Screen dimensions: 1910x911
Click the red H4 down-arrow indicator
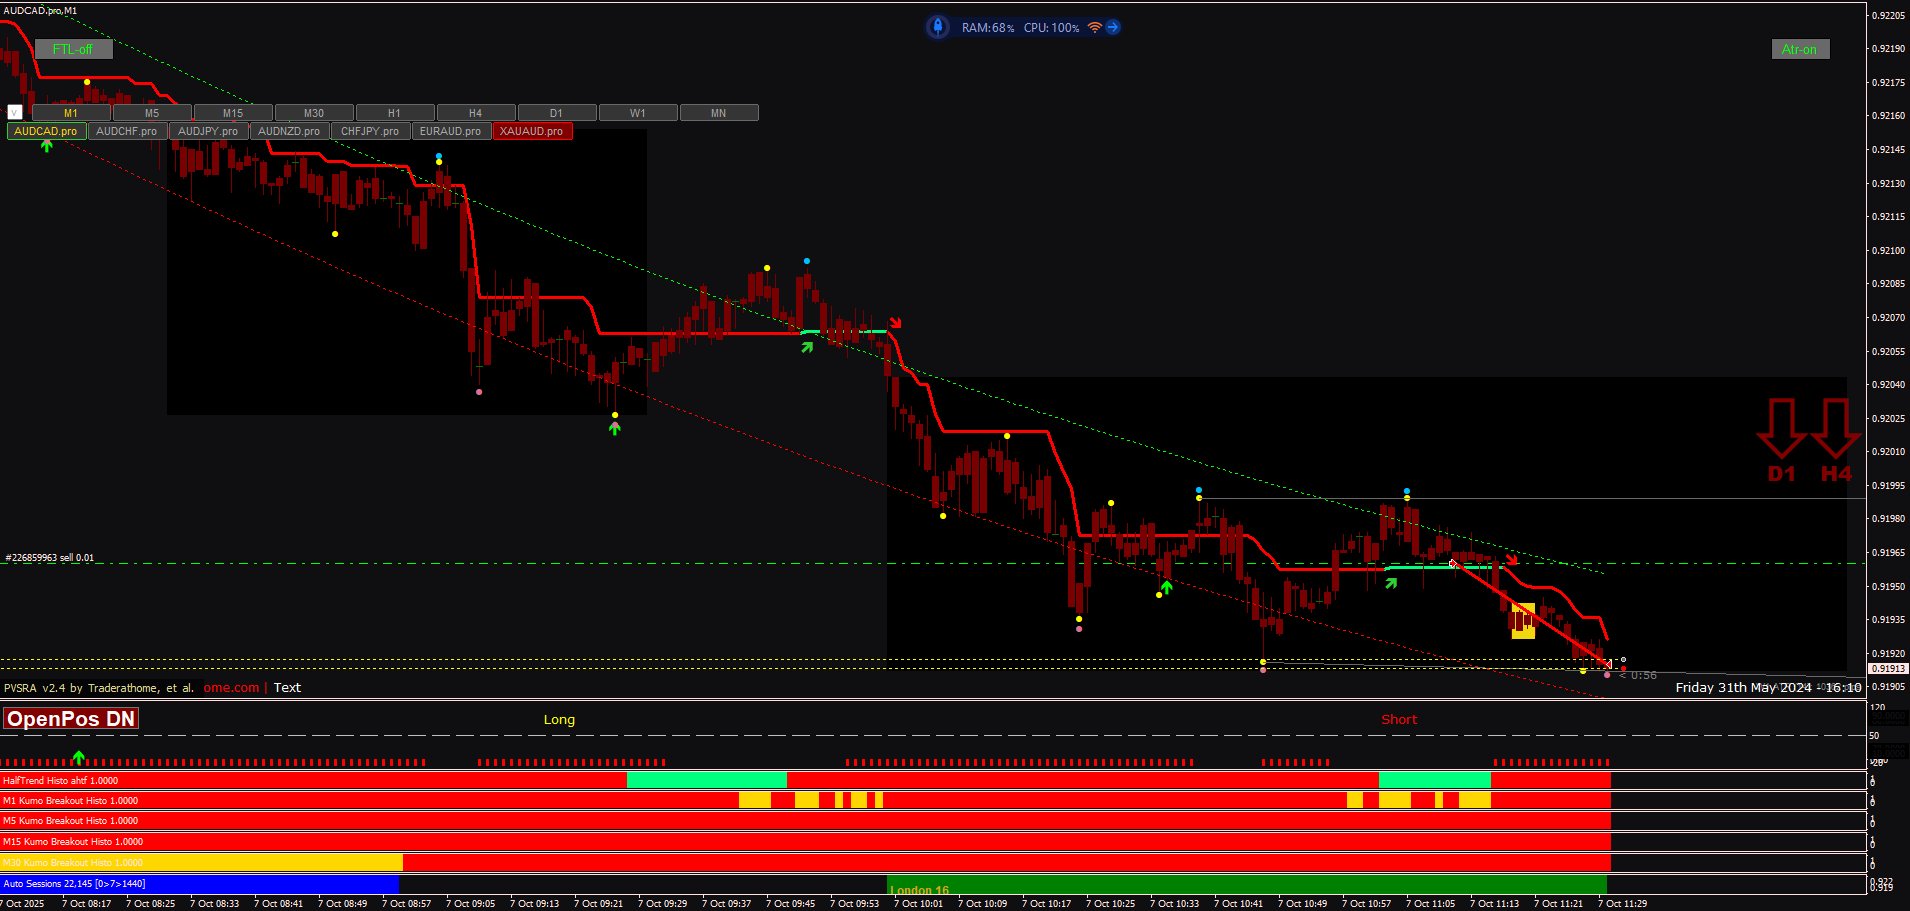click(1836, 441)
